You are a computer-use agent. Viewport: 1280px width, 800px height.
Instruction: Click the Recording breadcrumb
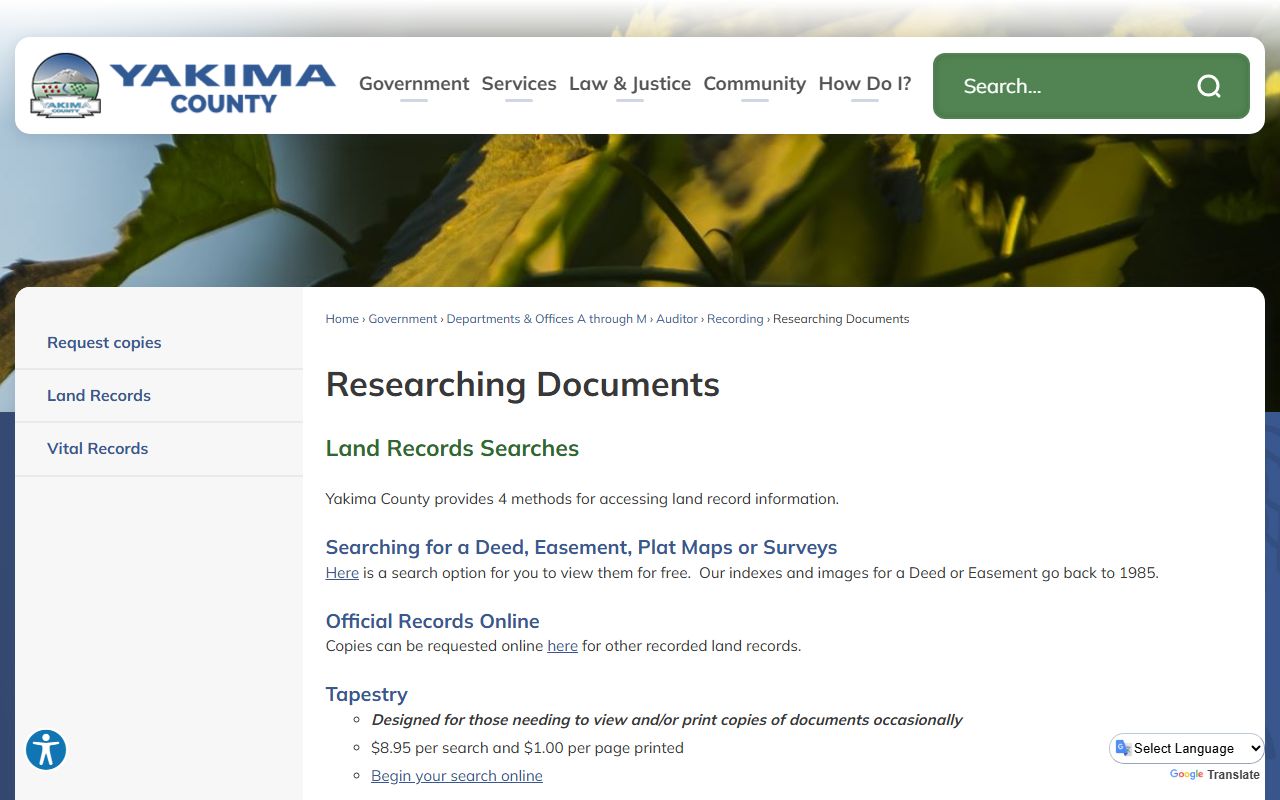pyautogui.click(x=735, y=319)
